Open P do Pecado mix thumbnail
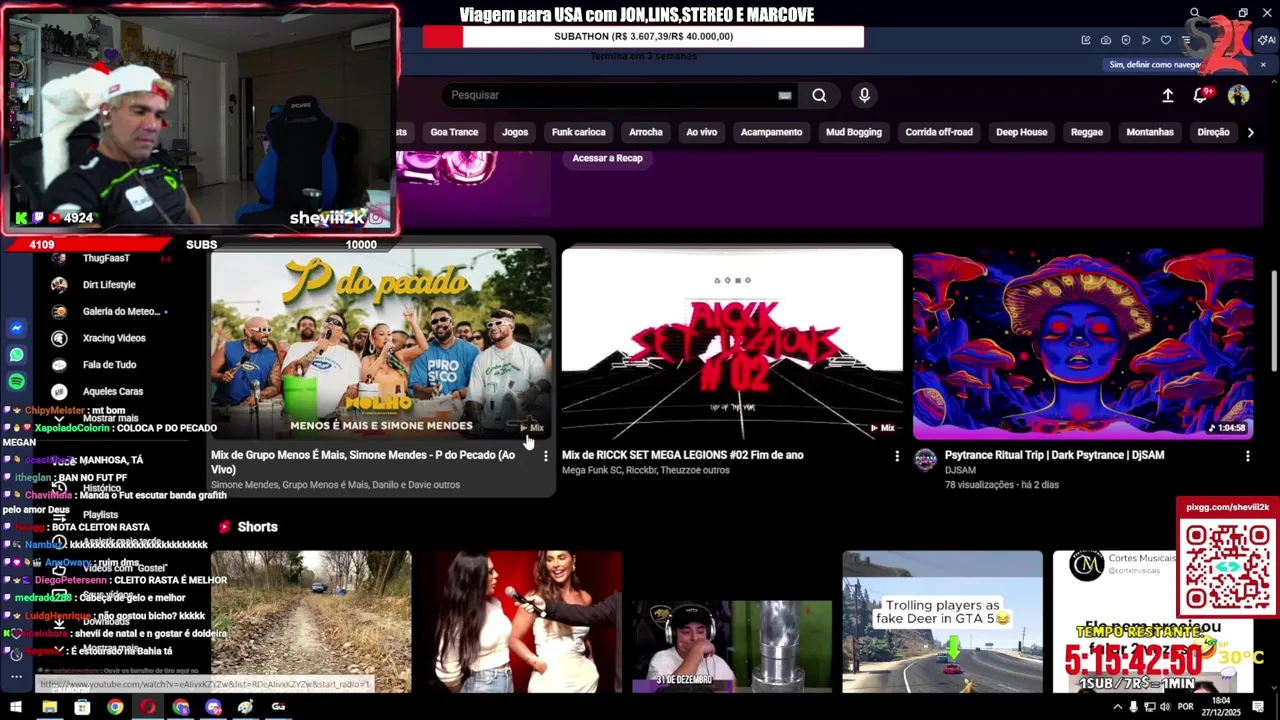The image size is (1280, 720). tap(381, 343)
